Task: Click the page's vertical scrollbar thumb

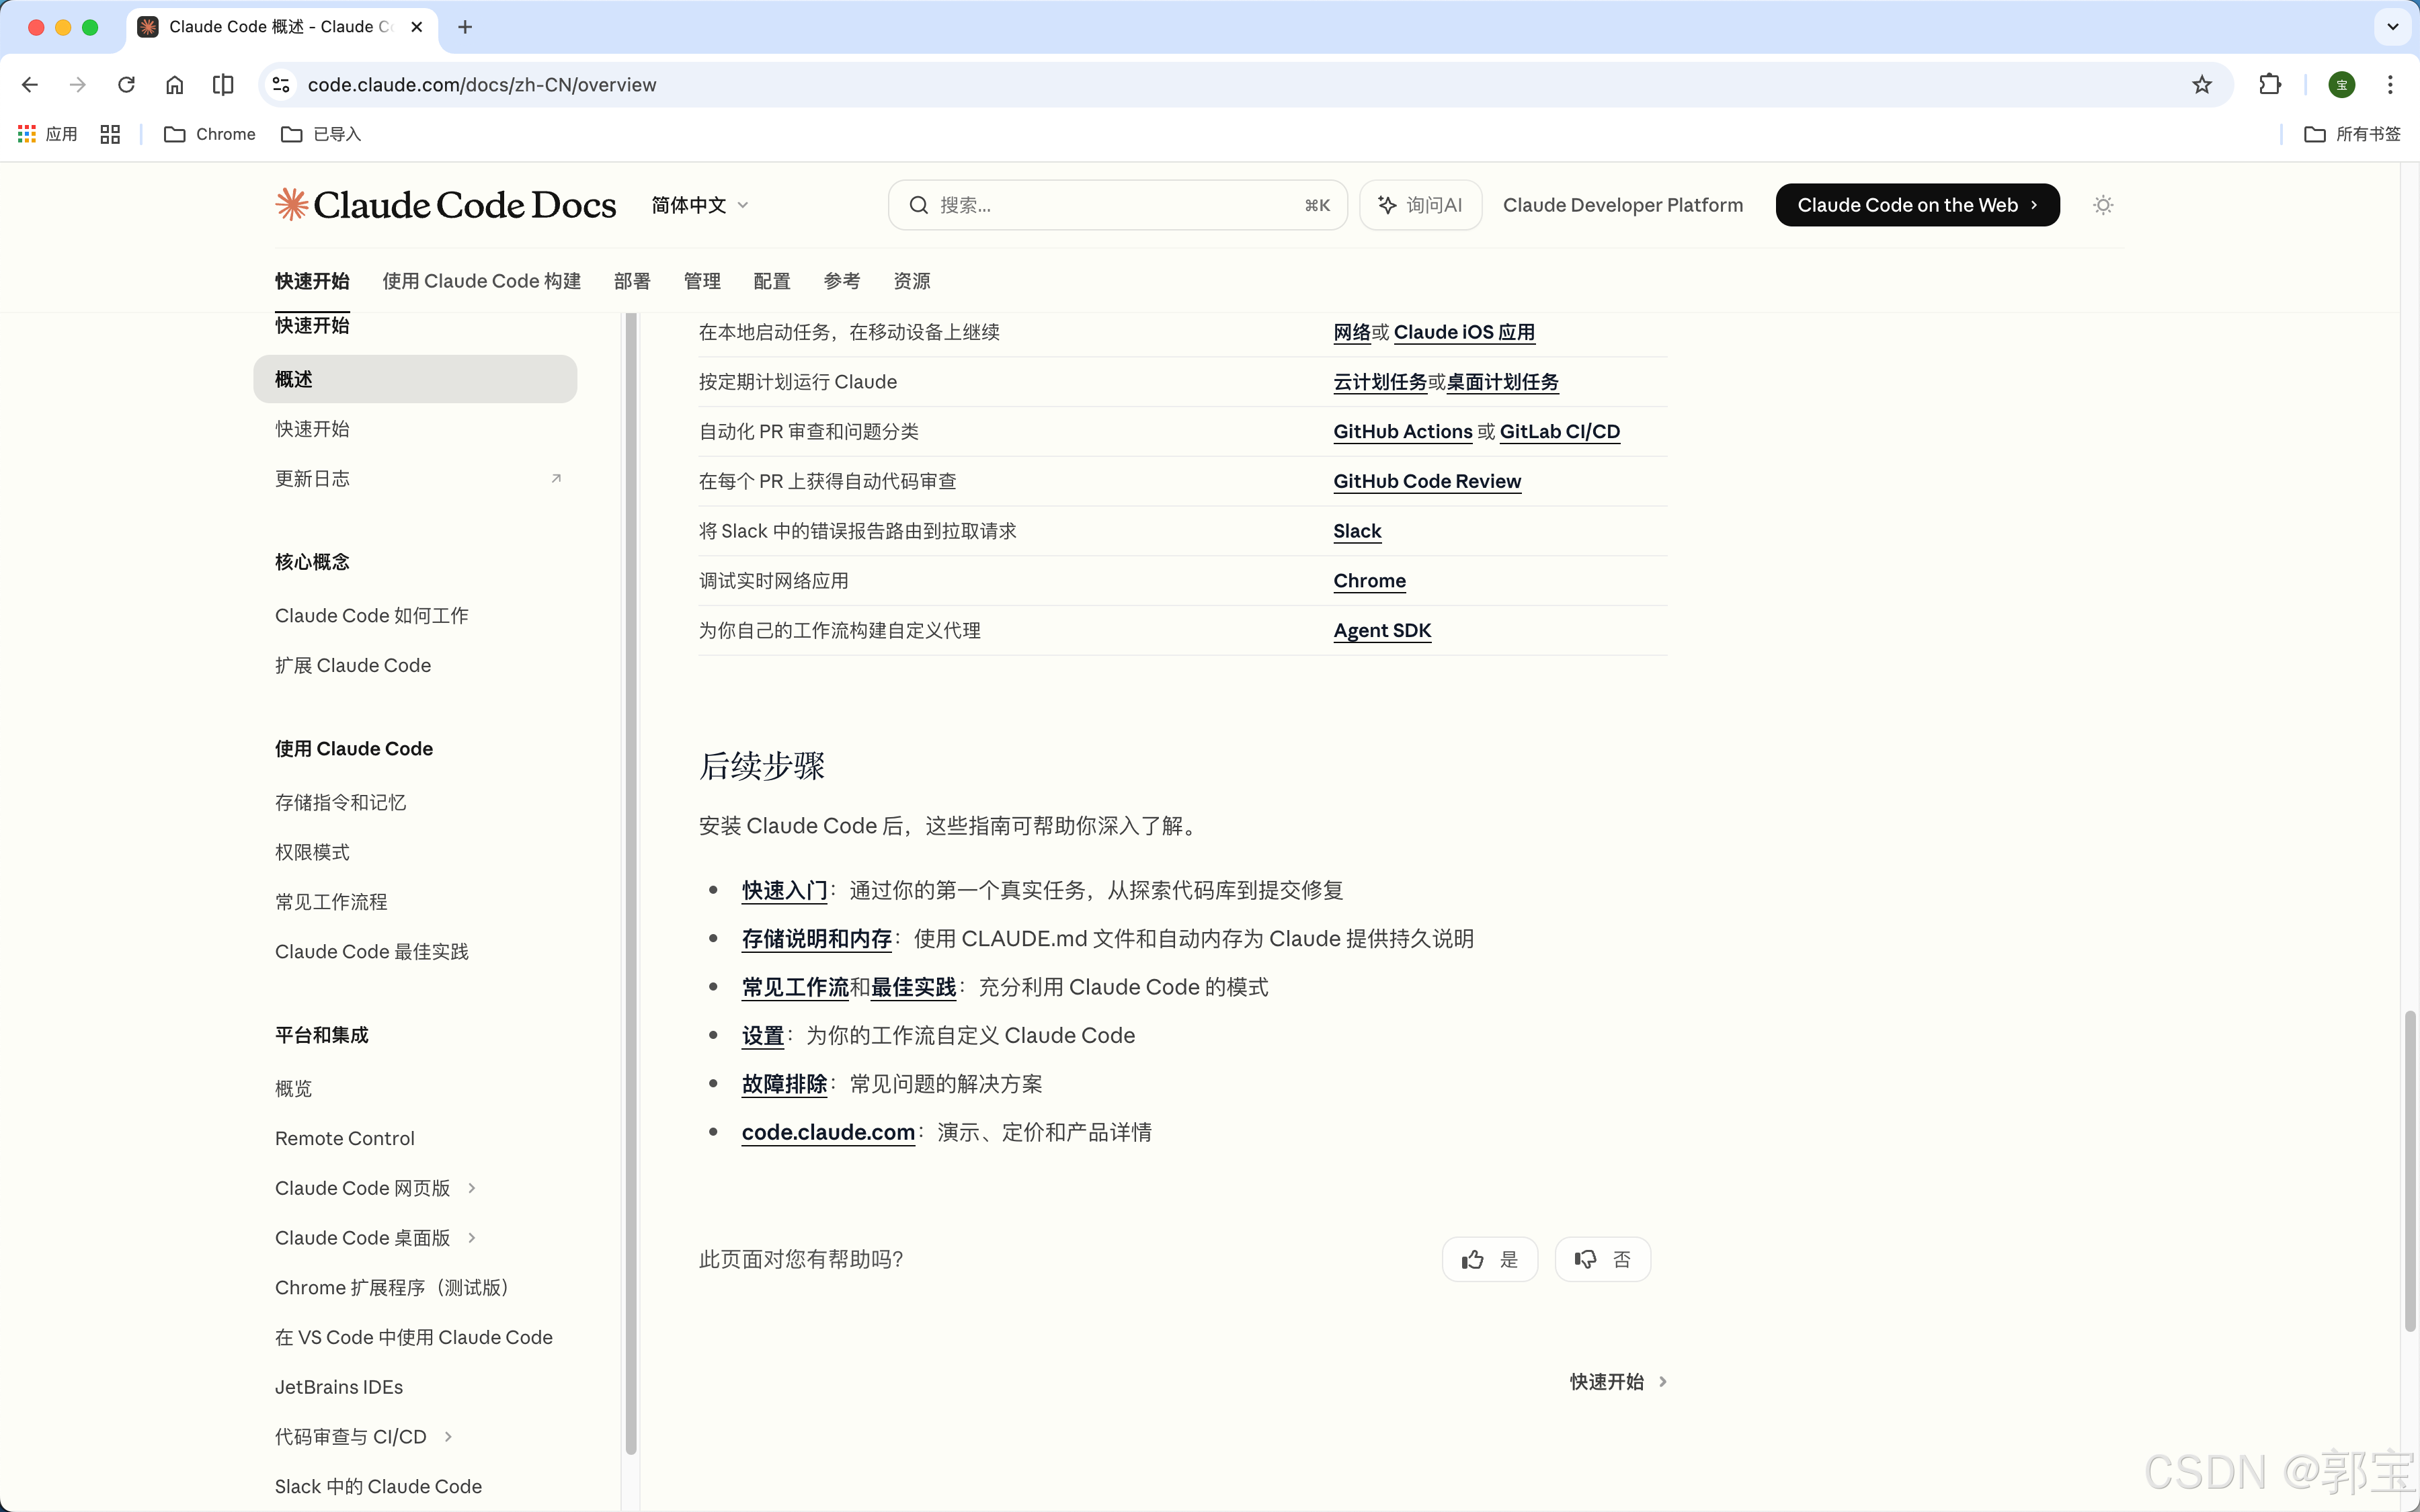Action: pos(2410,1170)
